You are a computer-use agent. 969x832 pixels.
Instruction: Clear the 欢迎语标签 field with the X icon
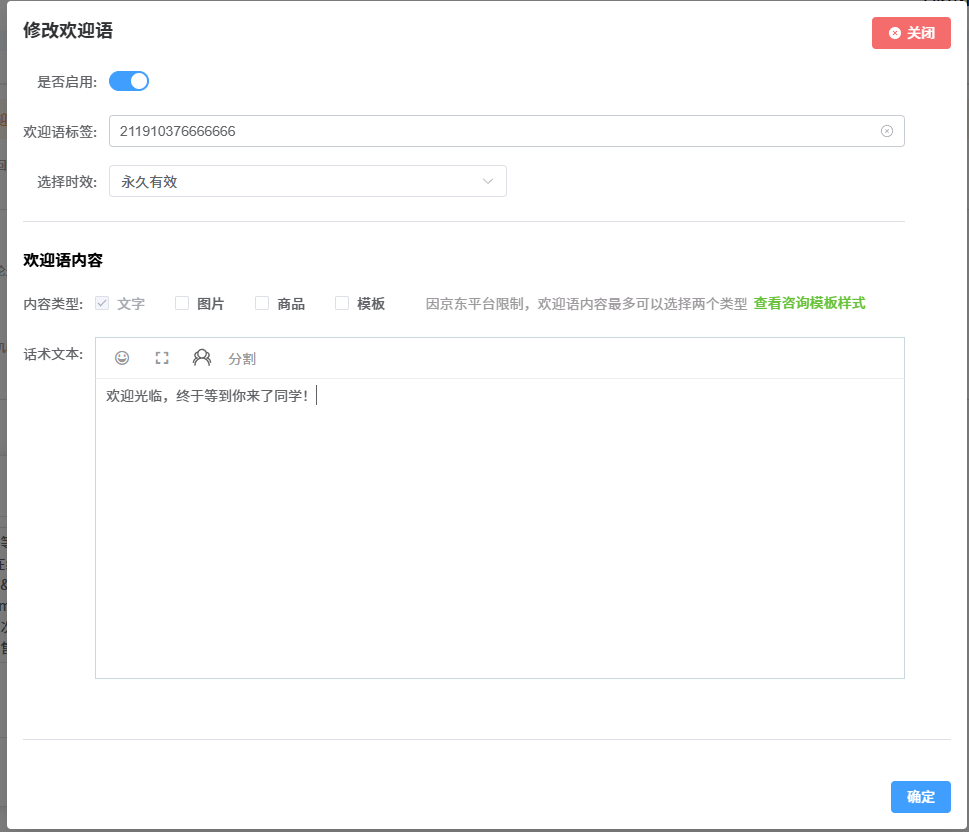(887, 131)
